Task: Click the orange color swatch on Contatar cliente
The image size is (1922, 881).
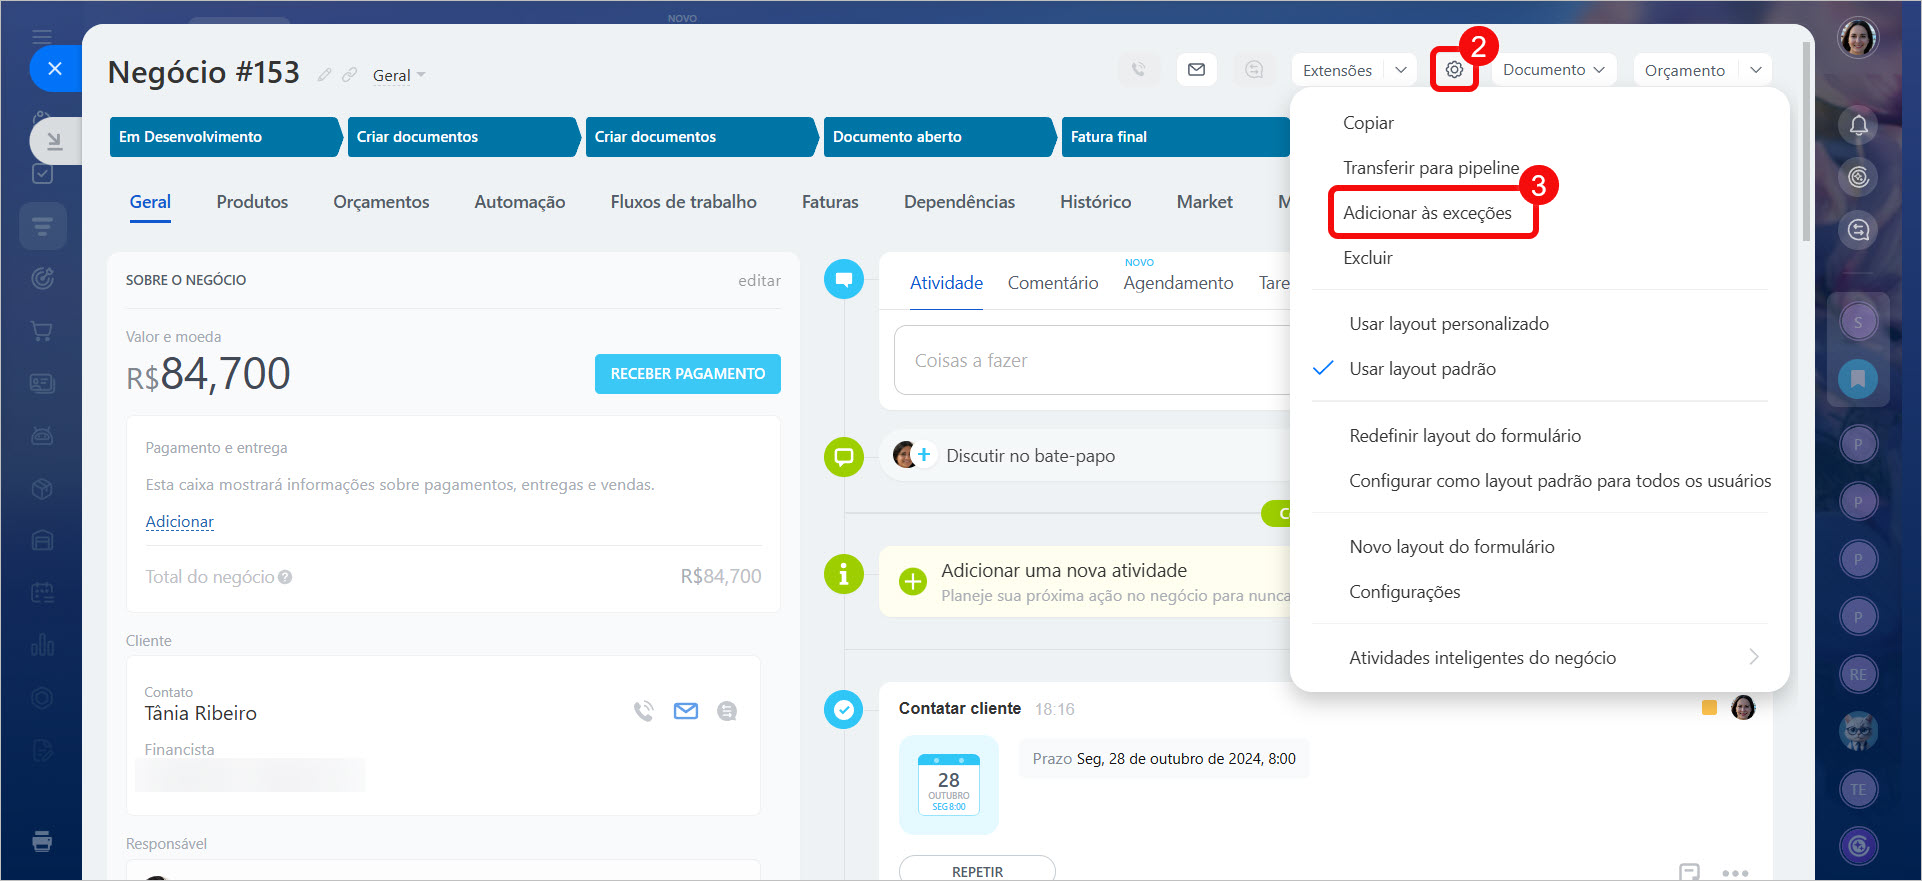Action: point(1709,708)
